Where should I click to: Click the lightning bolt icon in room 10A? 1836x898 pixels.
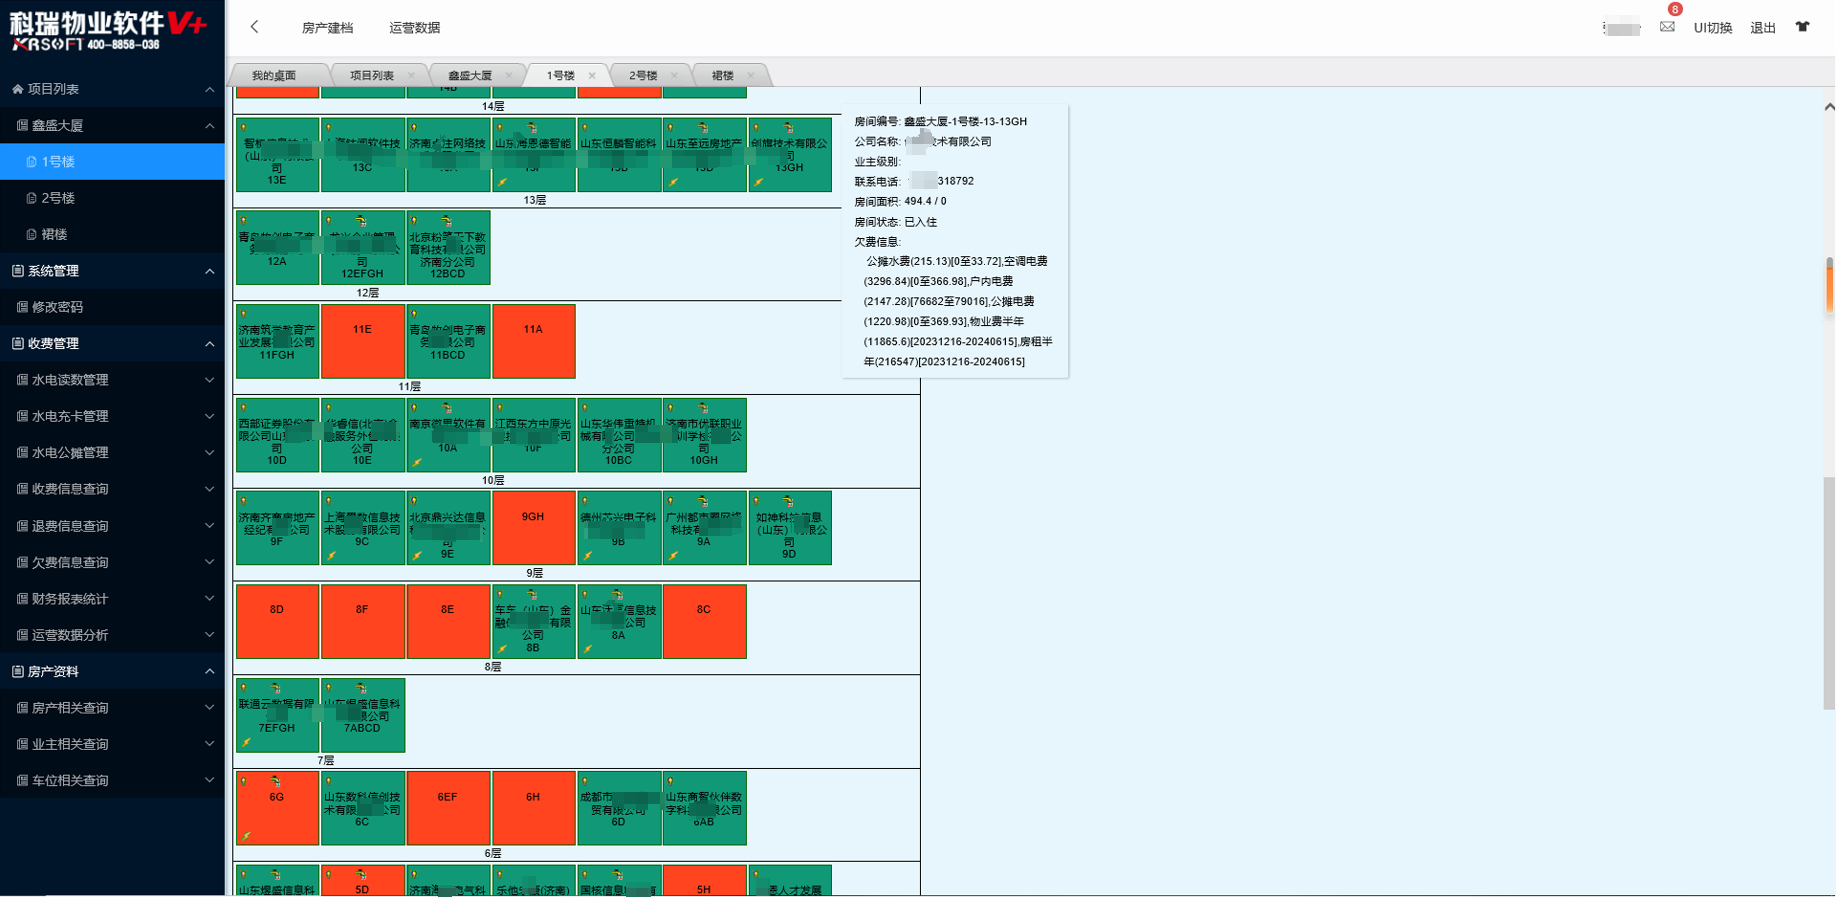pos(417,463)
